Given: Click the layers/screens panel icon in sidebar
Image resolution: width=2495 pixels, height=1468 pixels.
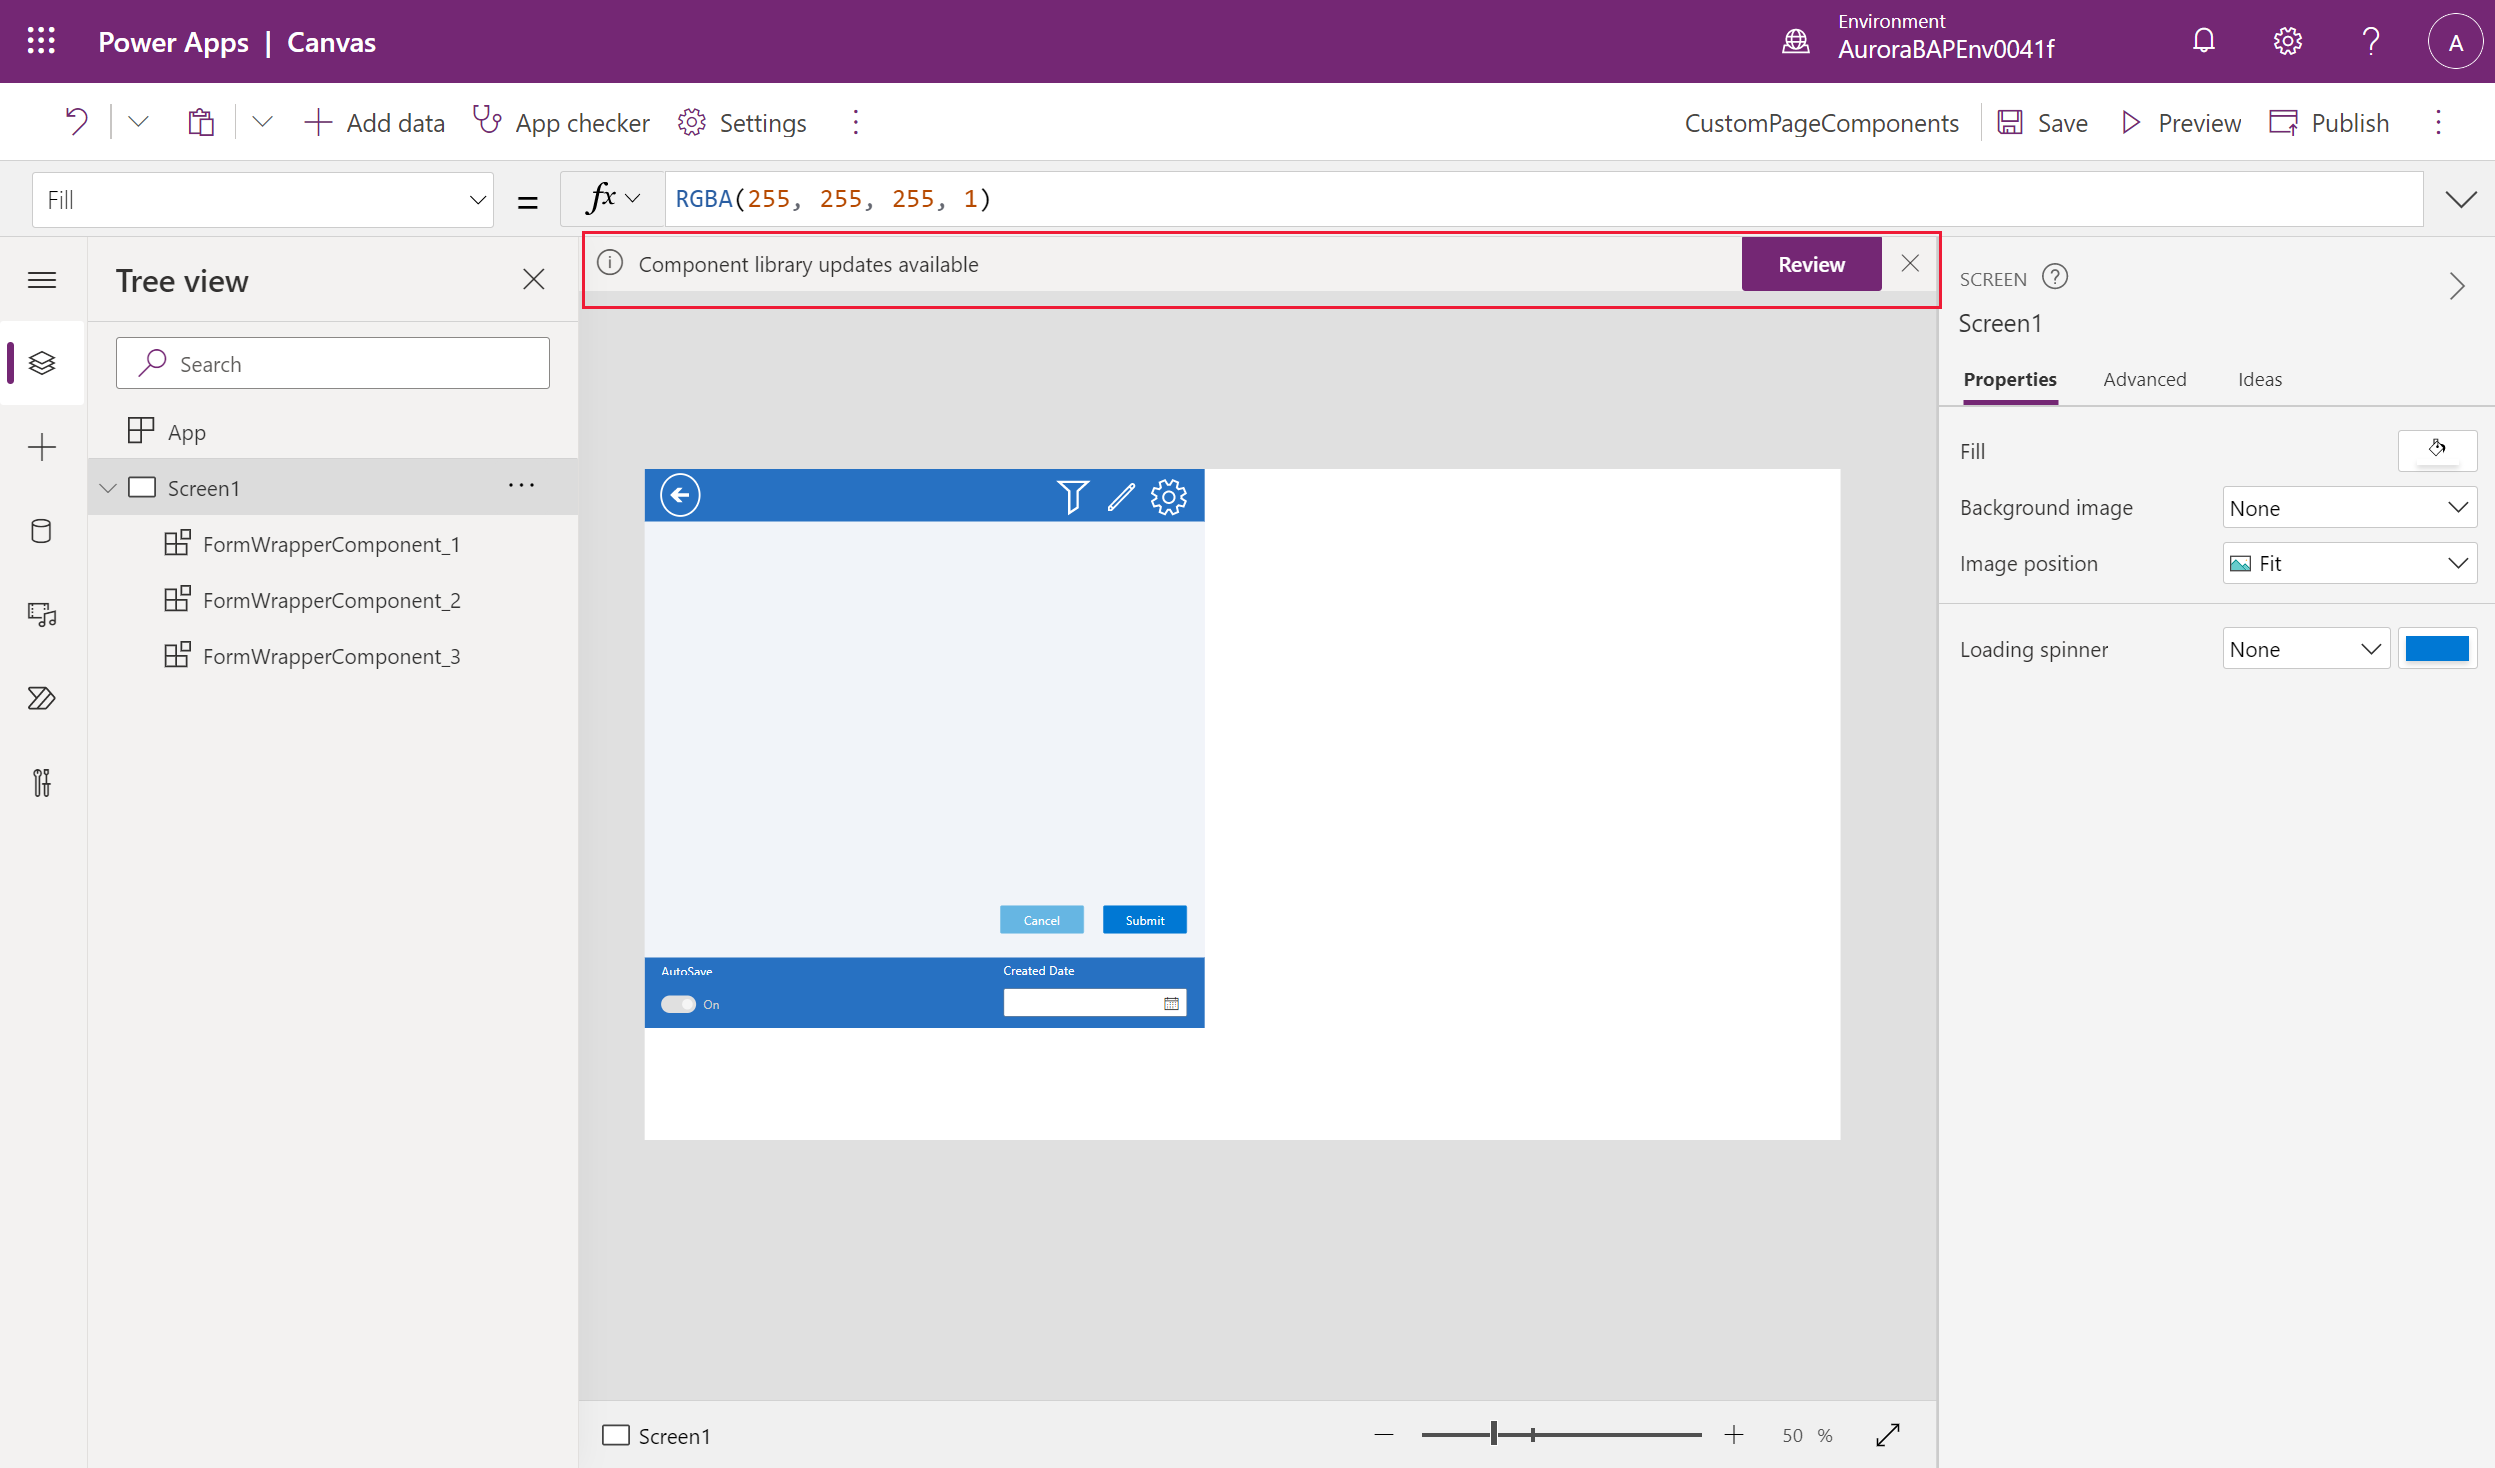Looking at the screenshot, I should click(x=44, y=364).
